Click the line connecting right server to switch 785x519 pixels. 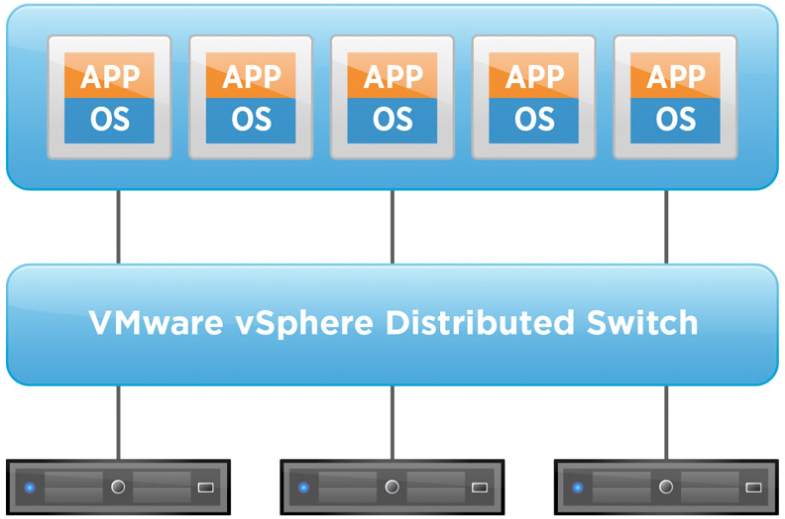tap(666, 422)
